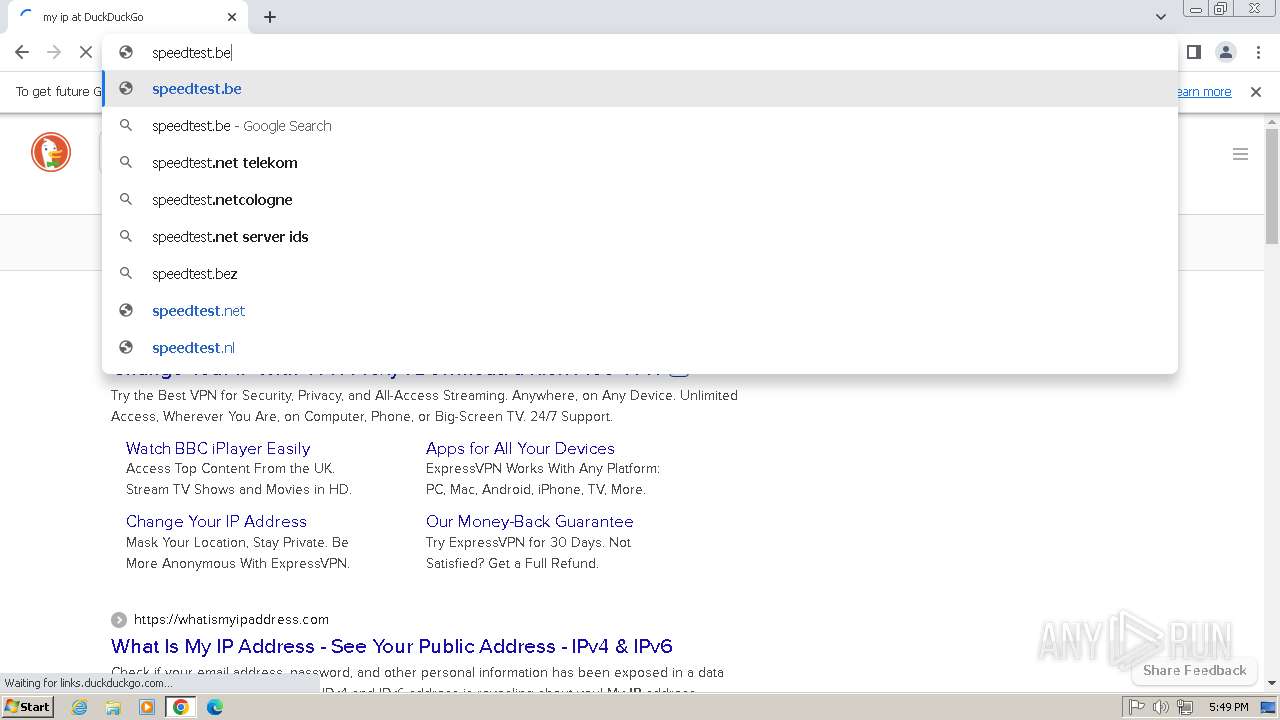The image size is (1280, 720).
Task: Select 'speedtest.net server ids' suggestion
Action: [640, 237]
